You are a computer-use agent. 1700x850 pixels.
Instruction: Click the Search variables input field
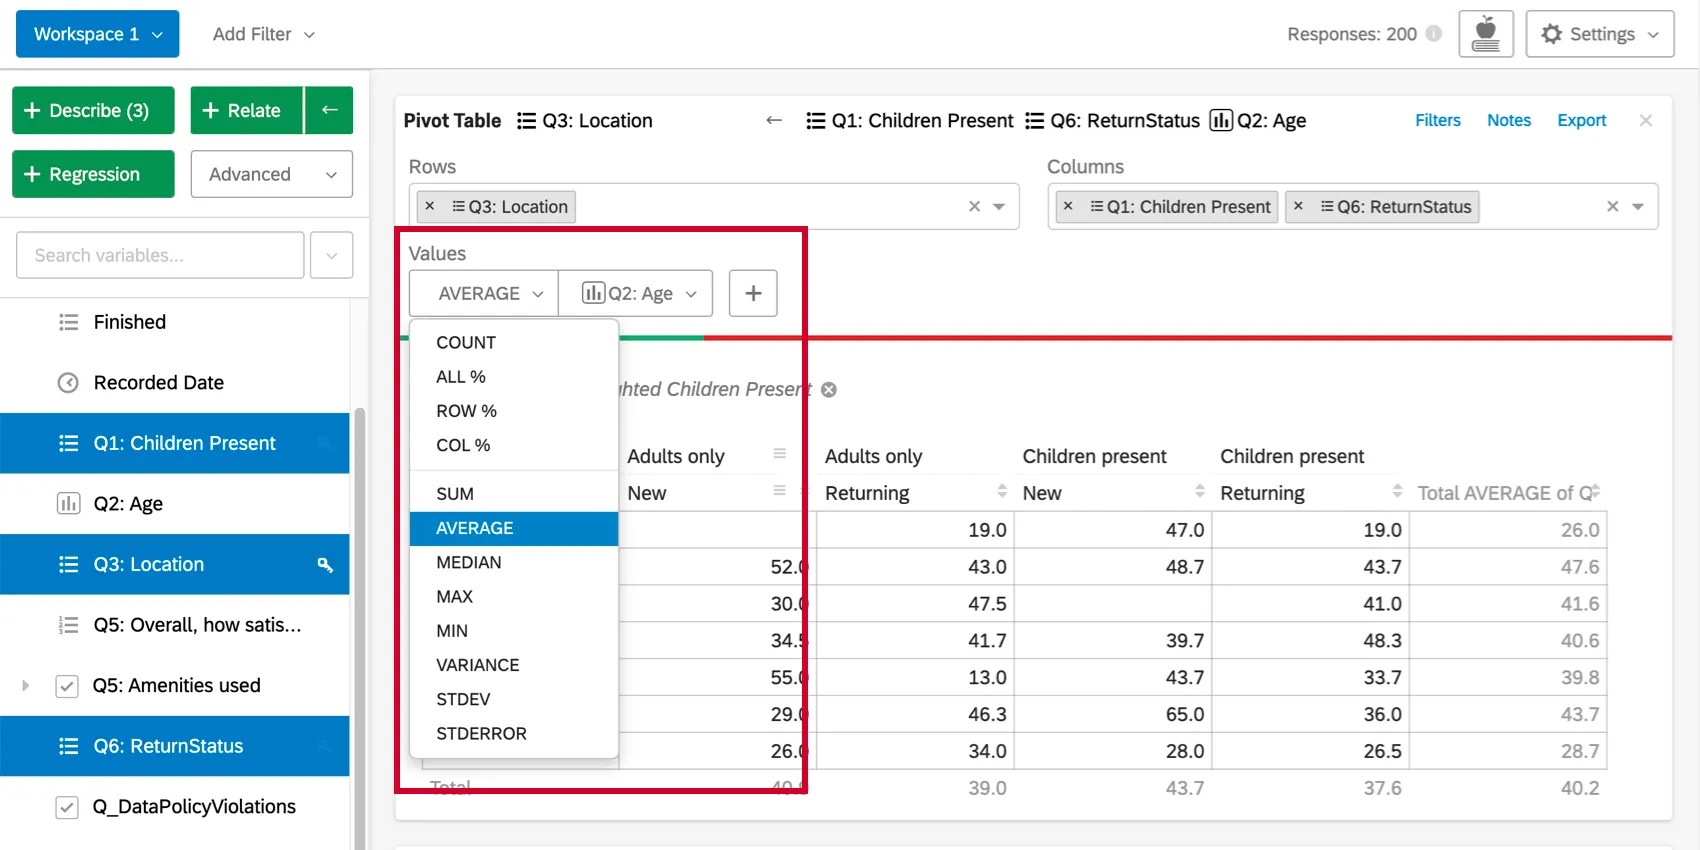[x=160, y=255]
